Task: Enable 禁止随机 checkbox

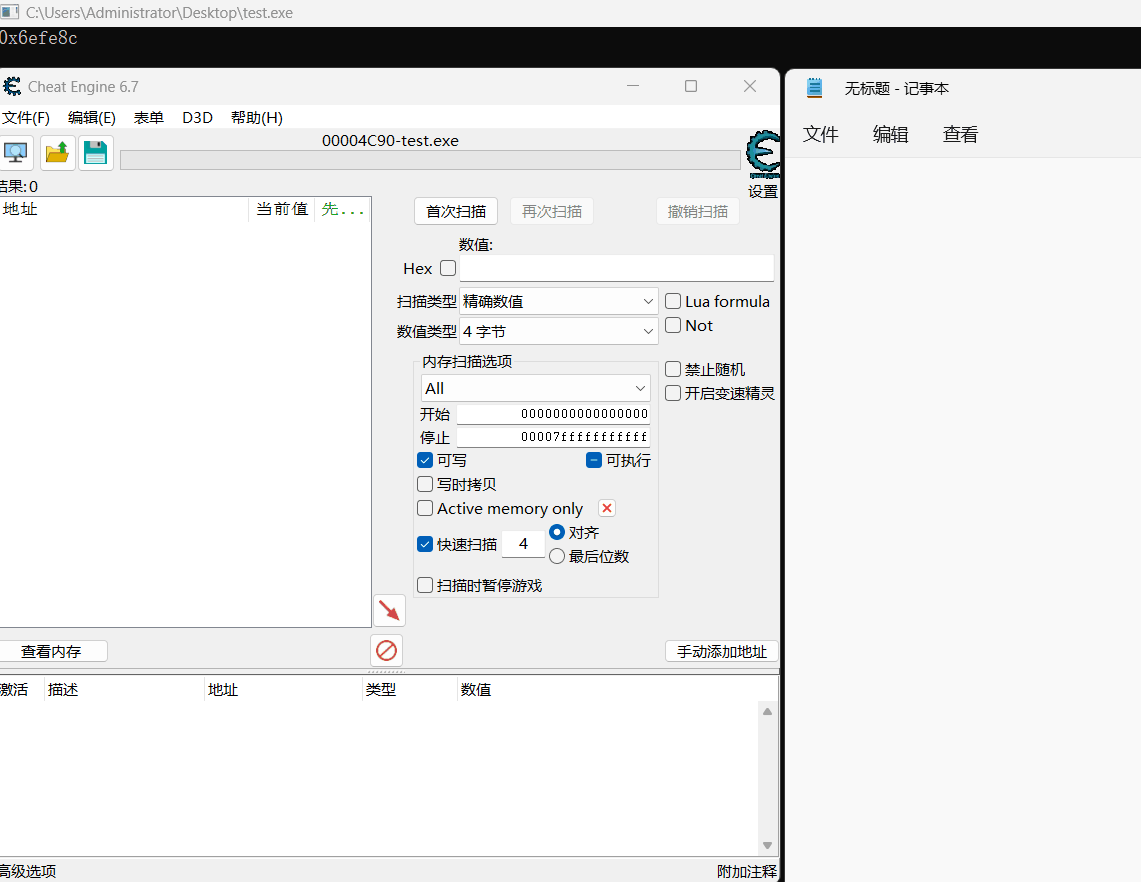Action: (673, 369)
